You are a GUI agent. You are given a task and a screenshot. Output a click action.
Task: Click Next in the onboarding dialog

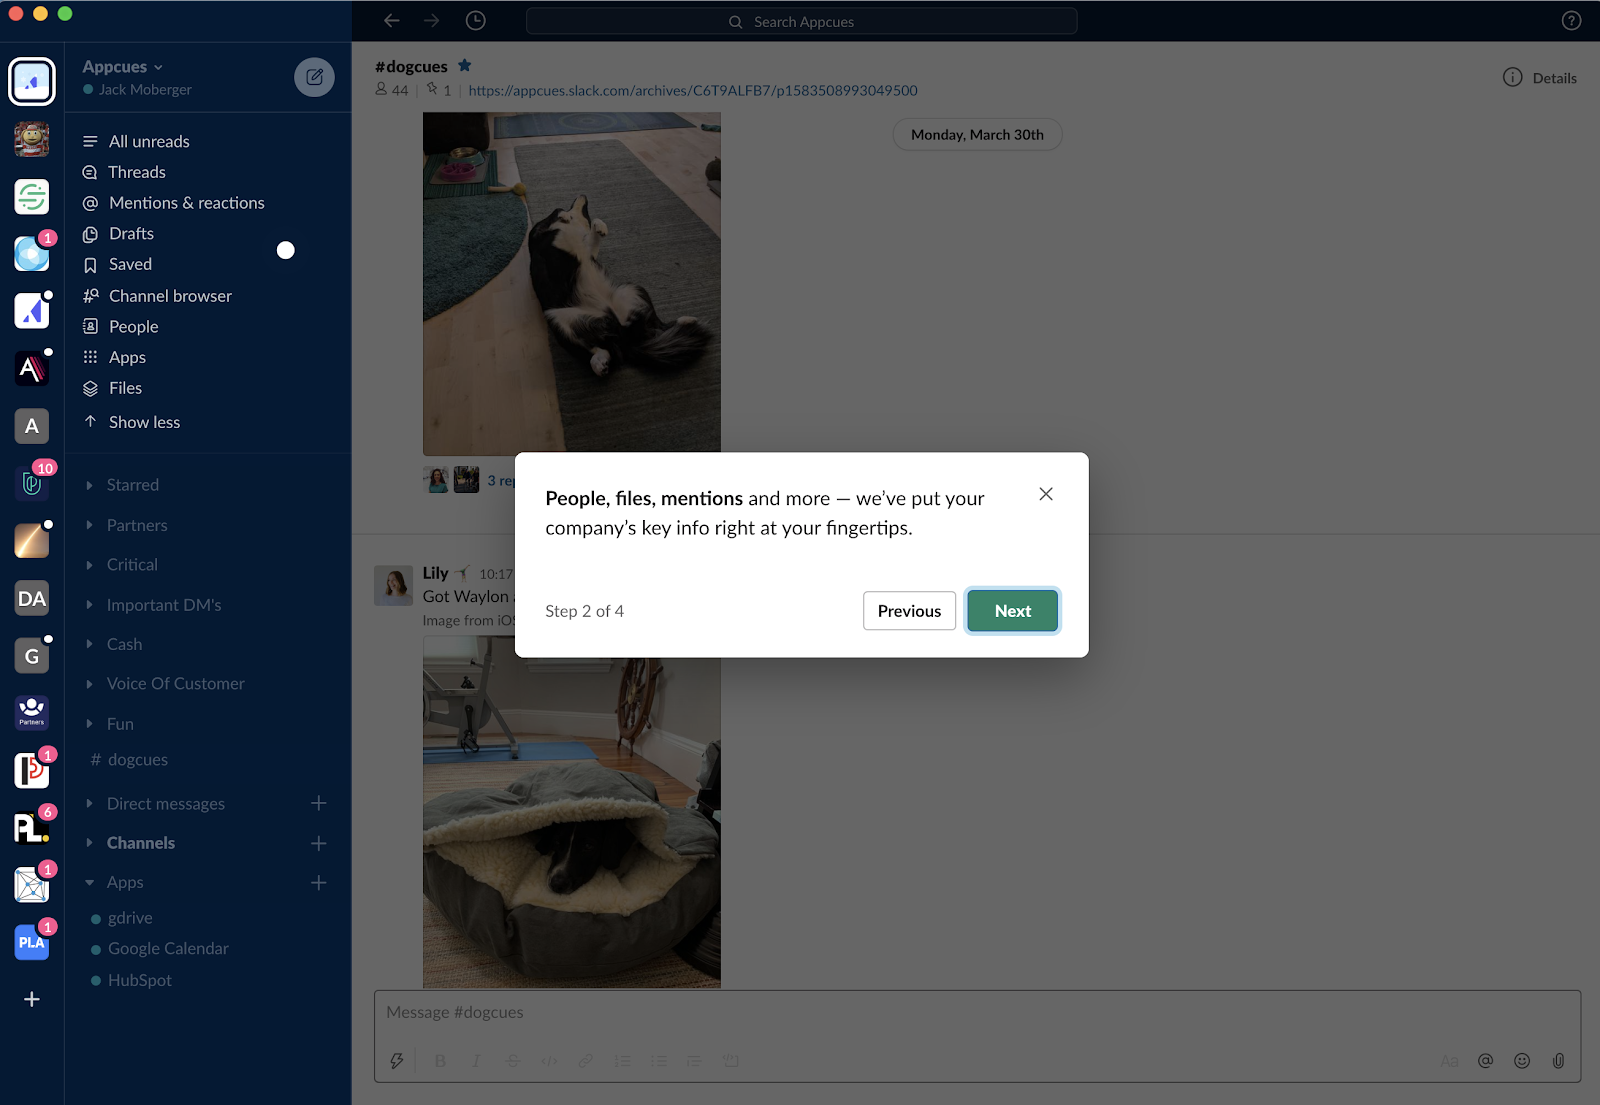(x=1011, y=610)
